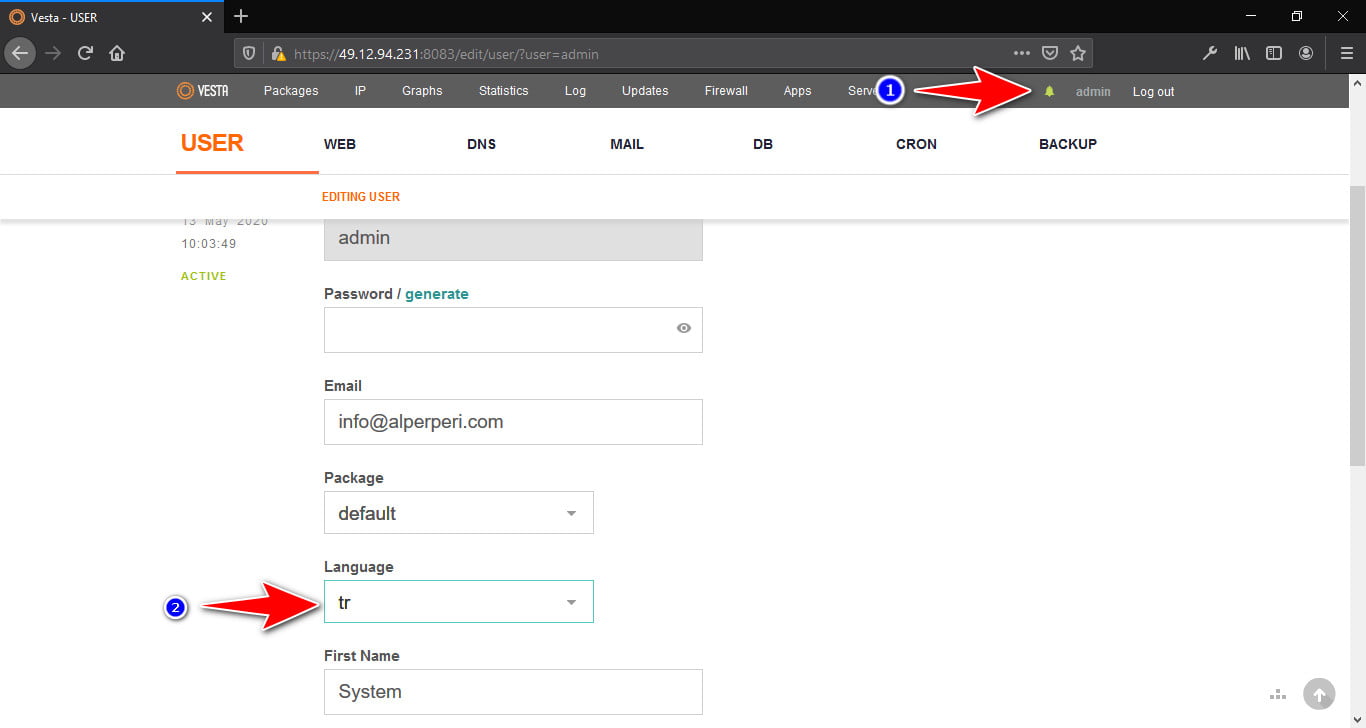This screenshot has height=728, width=1366.
Task: Click the page vertical scrollbar
Action: click(x=1357, y=325)
